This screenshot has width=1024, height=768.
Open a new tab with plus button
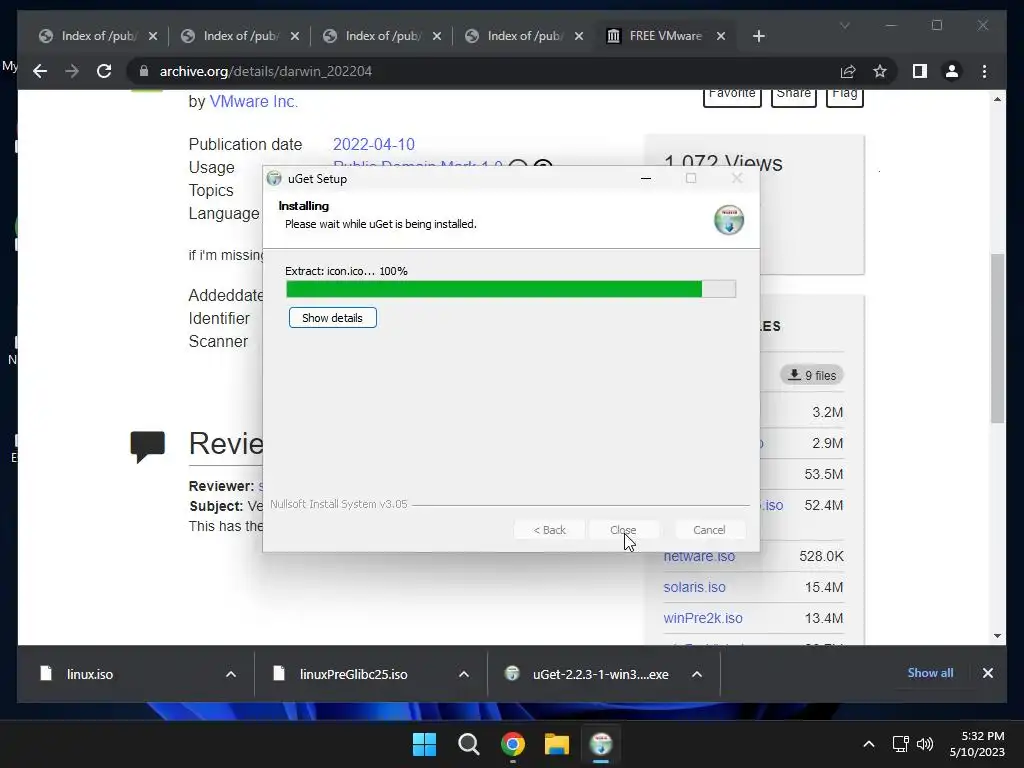click(758, 36)
